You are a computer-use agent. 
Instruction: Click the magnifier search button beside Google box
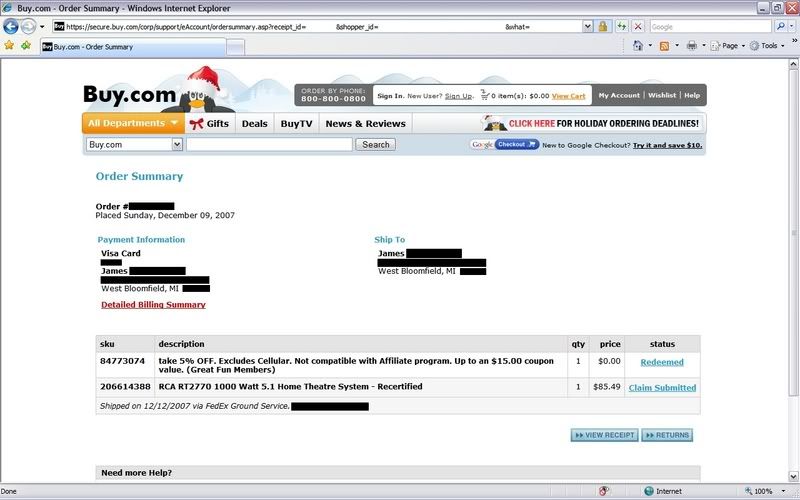point(780,27)
